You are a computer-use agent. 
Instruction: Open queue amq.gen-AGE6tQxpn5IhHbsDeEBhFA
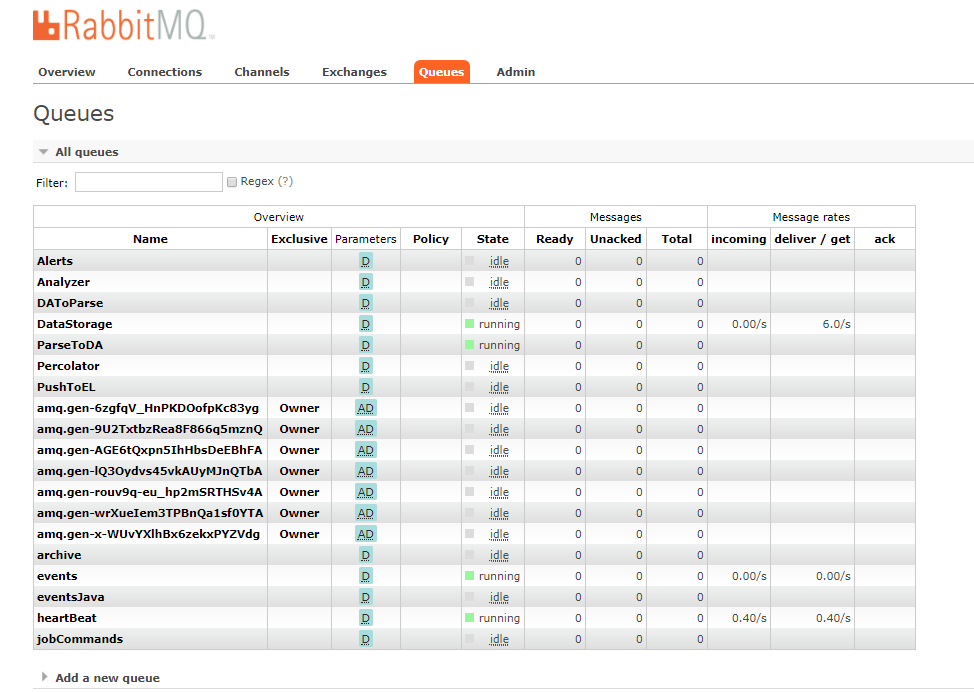coord(150,450)
